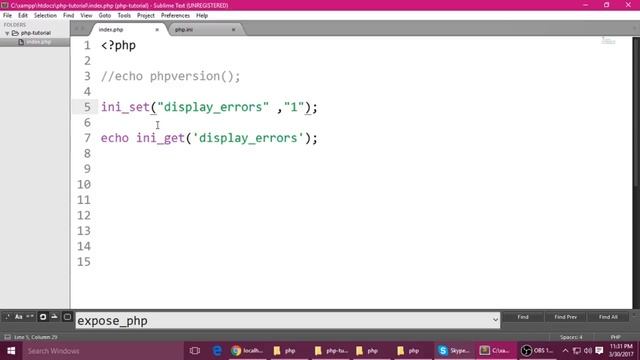Screen dimensions: 640x360
Task: Click the Find Prev button
Action: 565,317
